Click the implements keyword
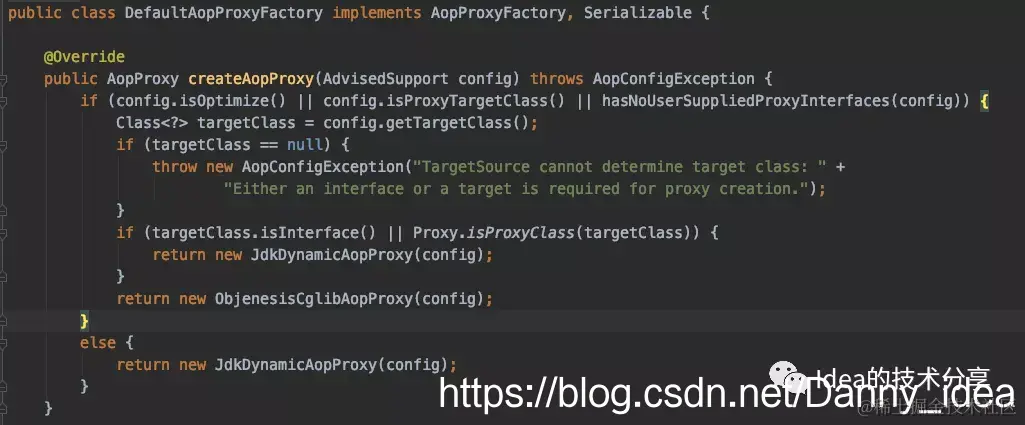This screenshot has height=425, width=1025. [x=377, y=13]
